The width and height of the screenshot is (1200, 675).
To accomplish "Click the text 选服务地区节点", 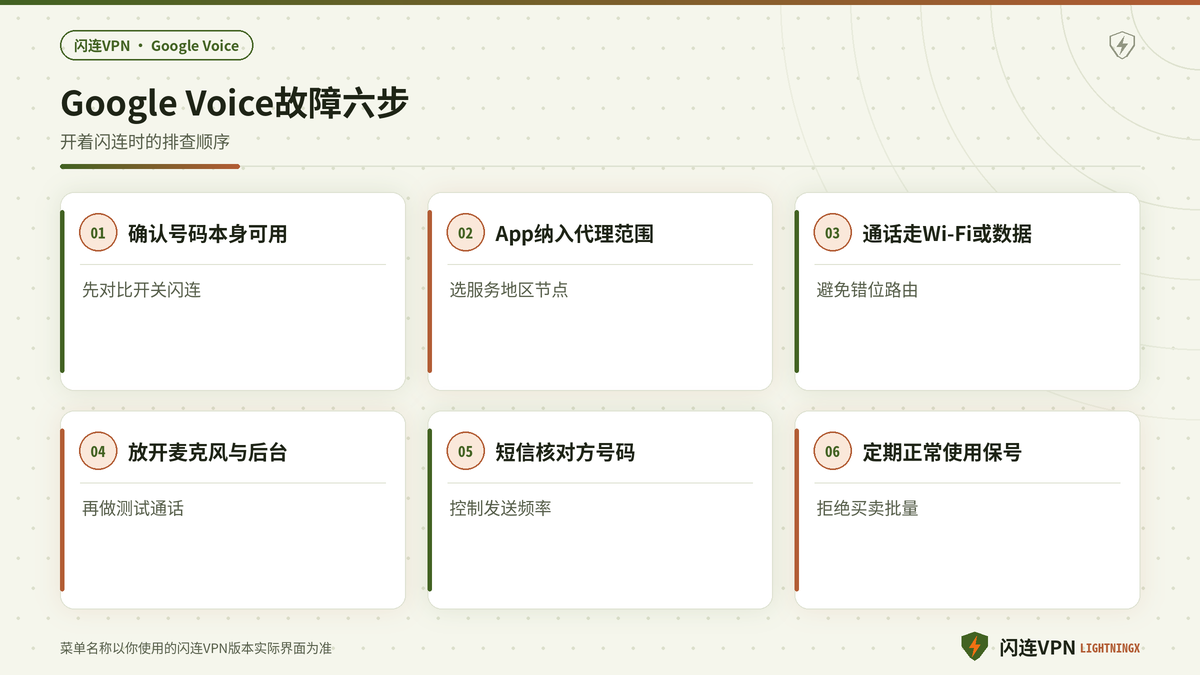I will [x=509, y=290].
